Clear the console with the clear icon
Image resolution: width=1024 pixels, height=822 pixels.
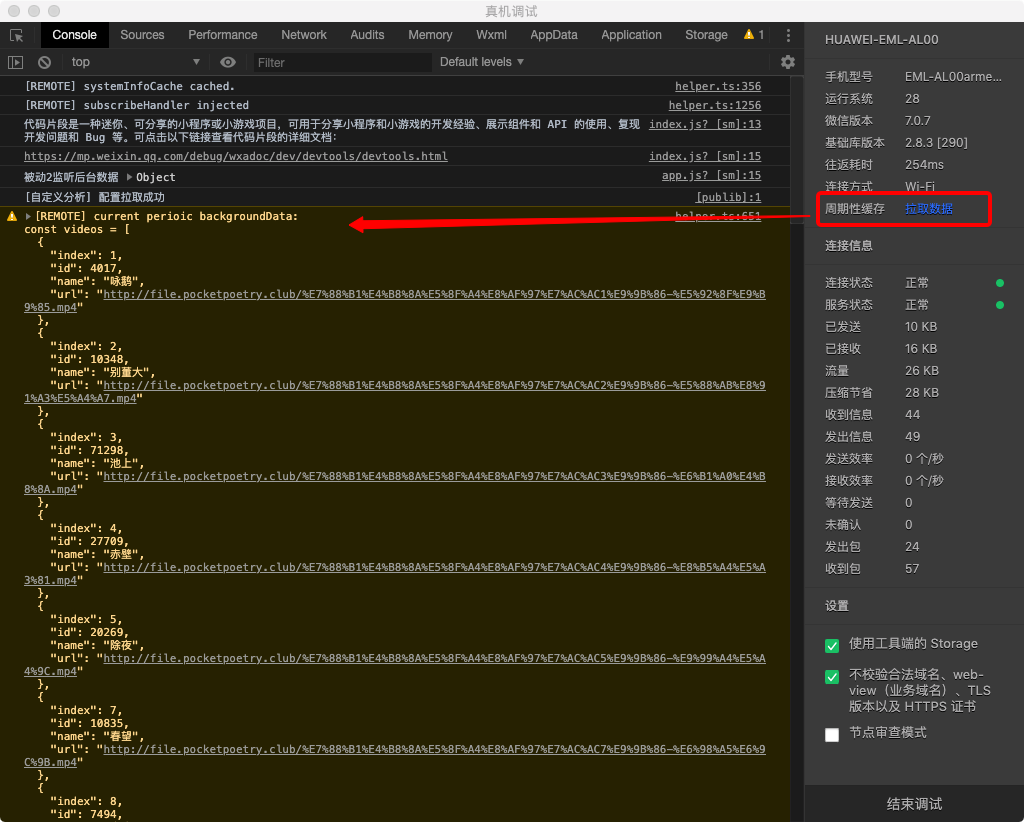click(44, 62)
